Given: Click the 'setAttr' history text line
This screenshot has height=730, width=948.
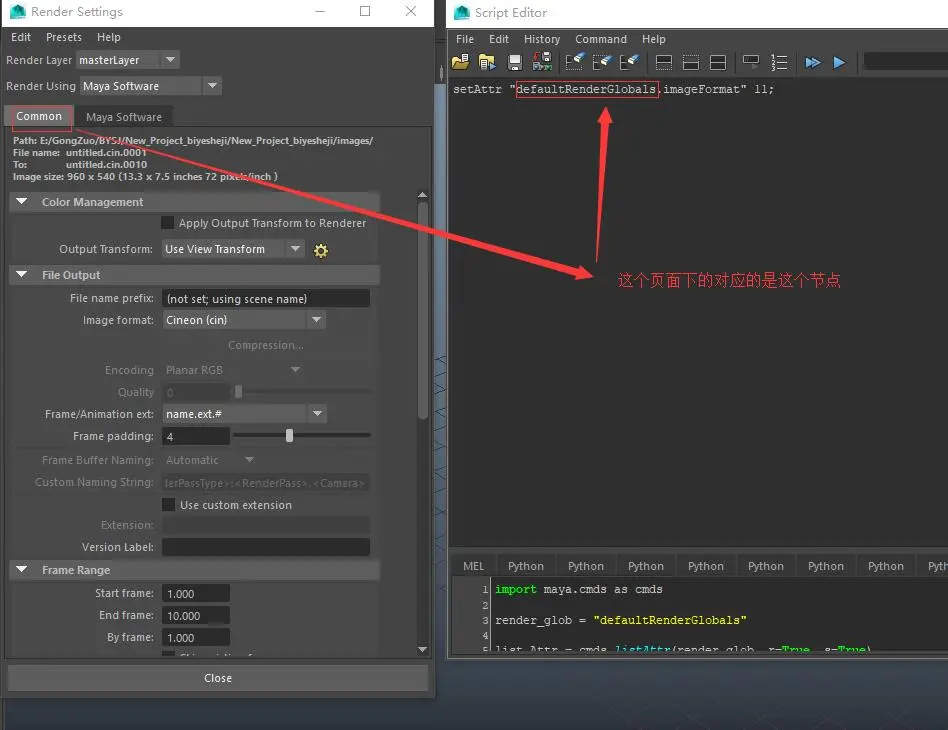Looking at the screenshot, I should [x=613, y=89].
